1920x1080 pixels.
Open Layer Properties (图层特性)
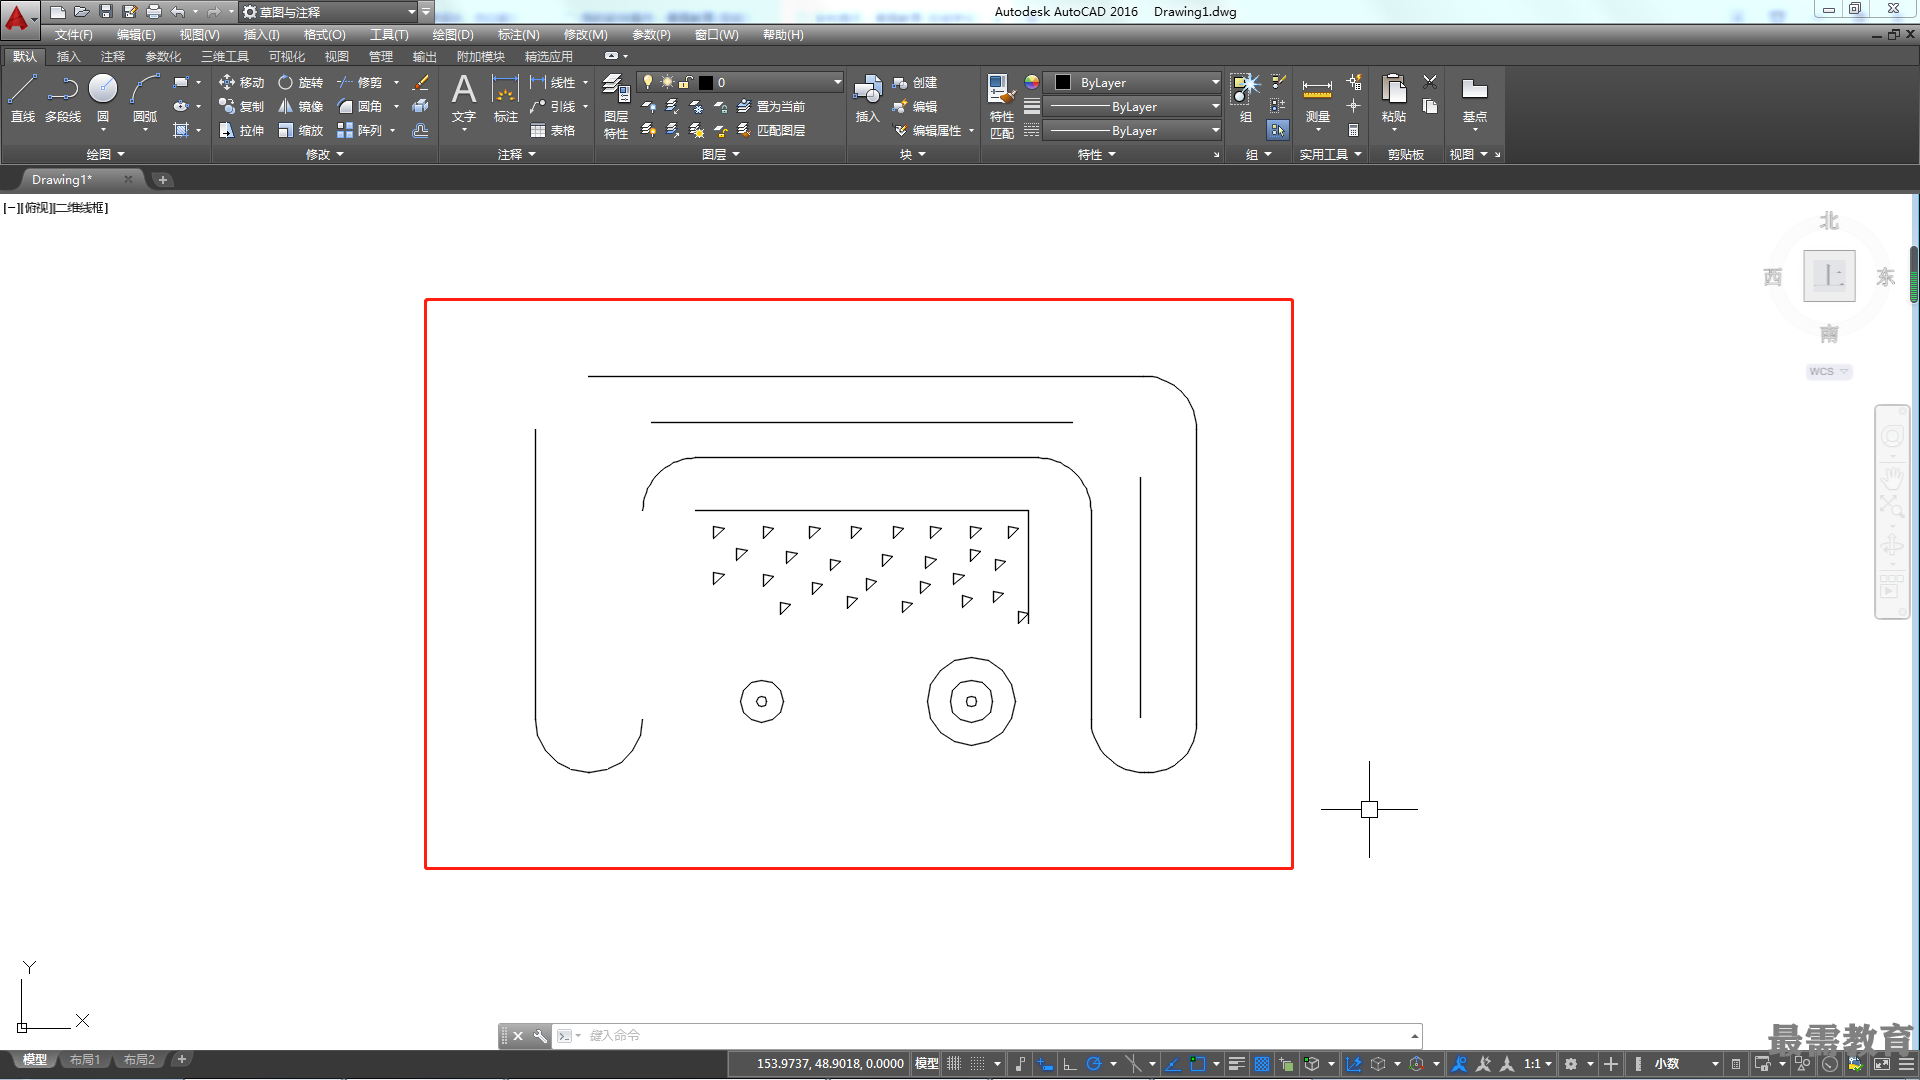616,105
